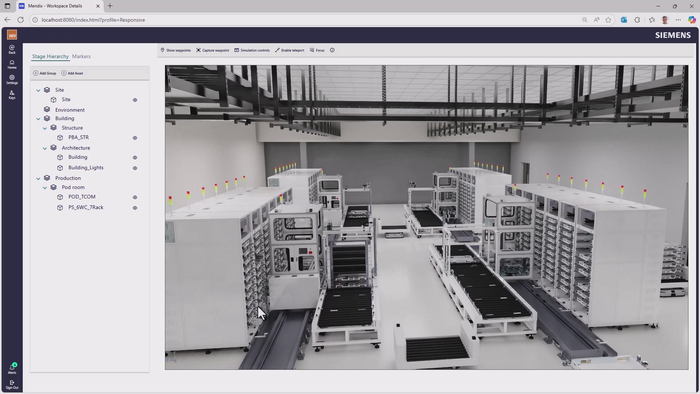This screenshot has height=394, width=700.
Task: Switch to the Stage Hierarchy tab
Action: click(50, 56)
